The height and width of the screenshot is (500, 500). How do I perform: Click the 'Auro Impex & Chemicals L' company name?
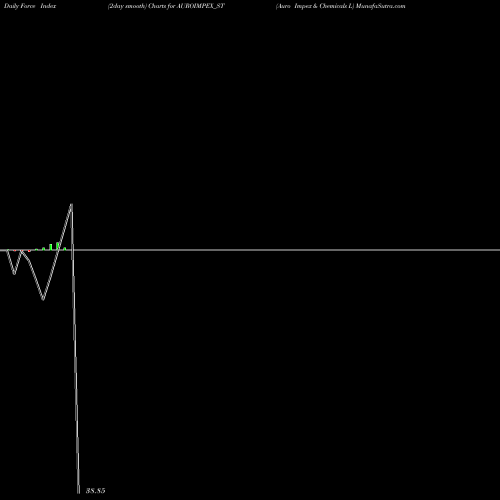(315, 6)
